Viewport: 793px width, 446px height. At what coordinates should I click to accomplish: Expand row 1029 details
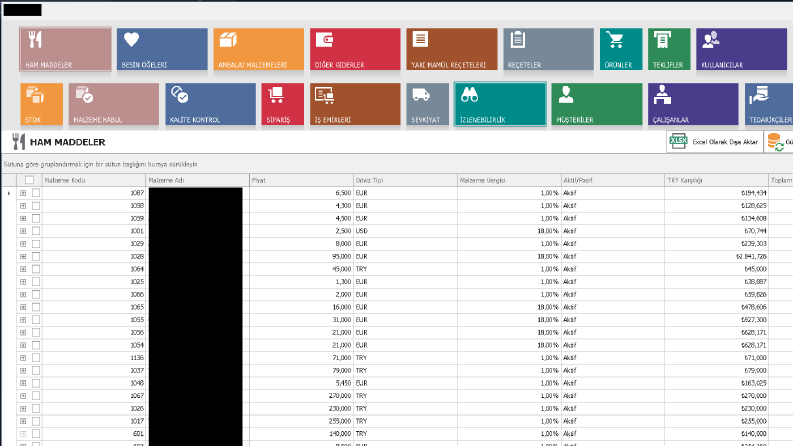click(x=23, y=244)
